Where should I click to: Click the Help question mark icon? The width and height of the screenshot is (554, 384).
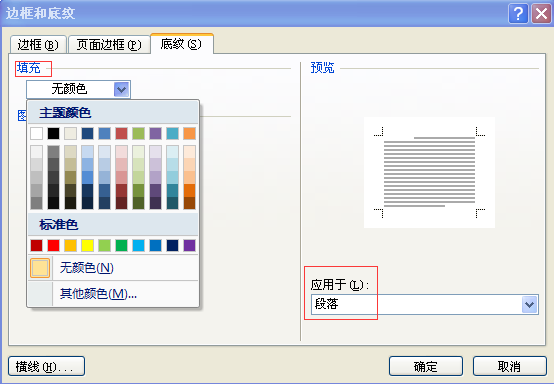pos(518,14)
